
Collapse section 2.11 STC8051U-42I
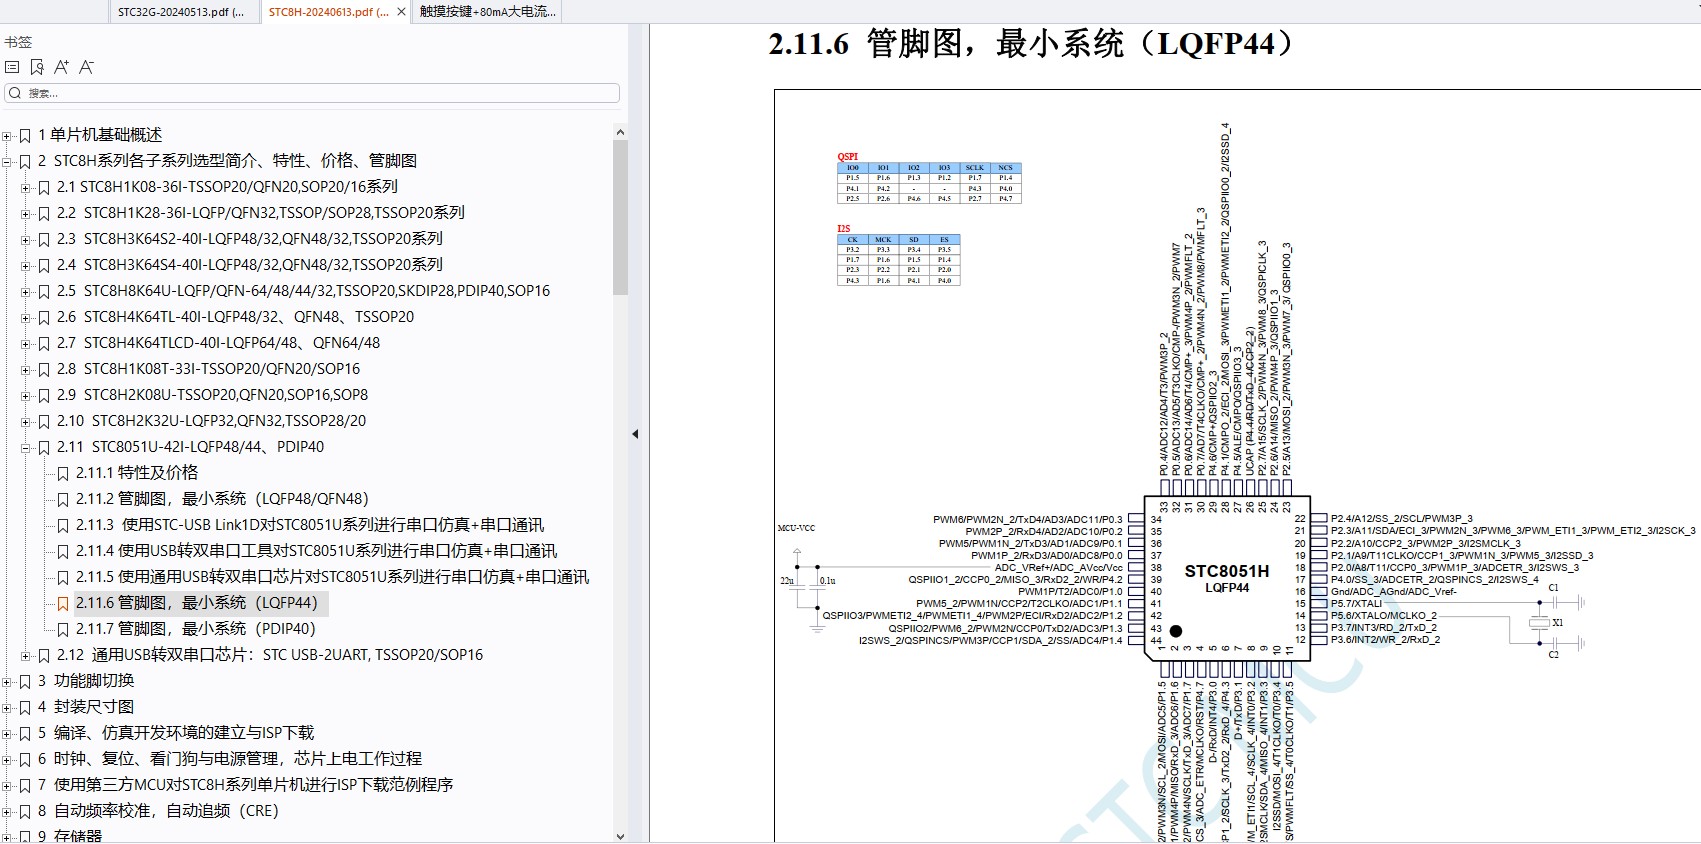click(26, 447)
